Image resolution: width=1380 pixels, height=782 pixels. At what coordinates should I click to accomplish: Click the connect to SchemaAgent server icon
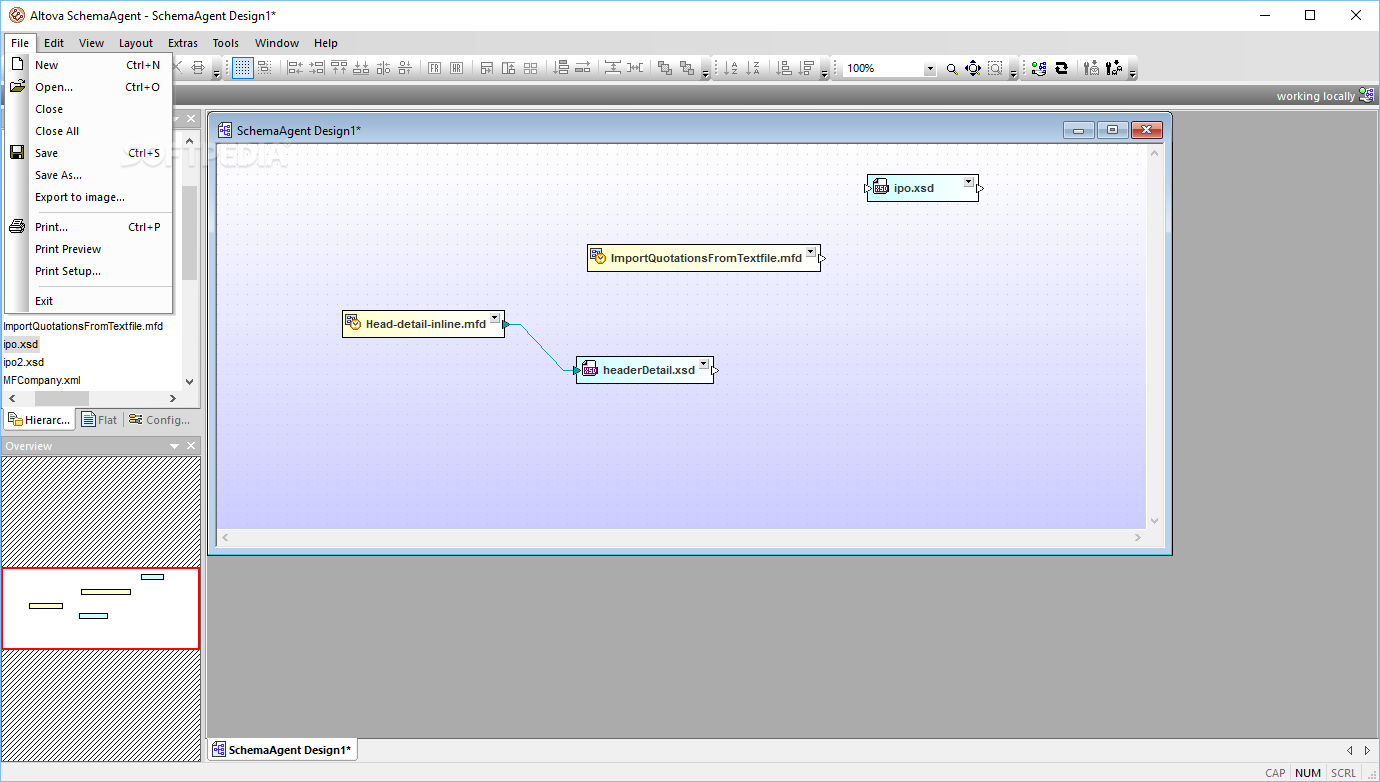coord(1039,68)
